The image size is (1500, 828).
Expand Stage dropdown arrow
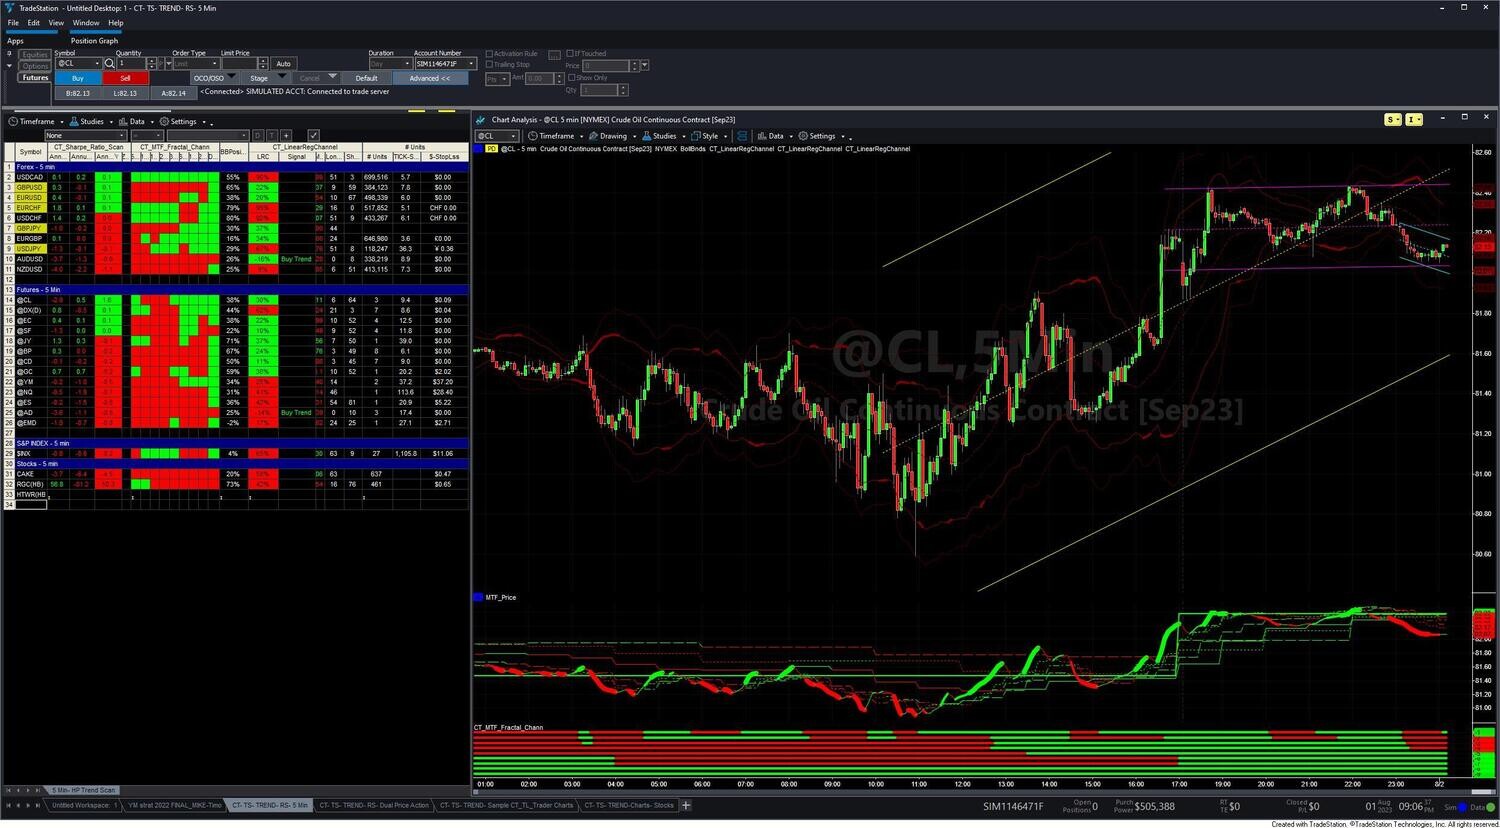(x=282, y=77)
